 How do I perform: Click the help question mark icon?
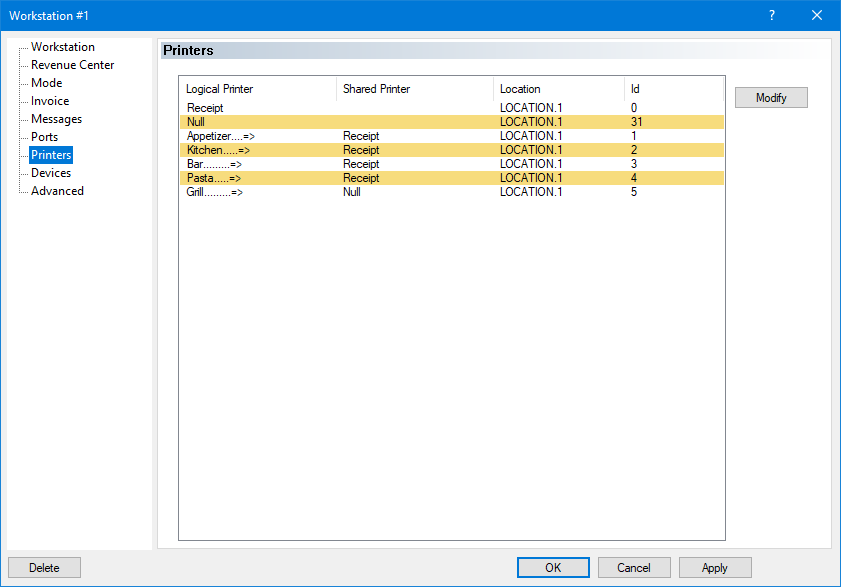(x=771, y=15)
